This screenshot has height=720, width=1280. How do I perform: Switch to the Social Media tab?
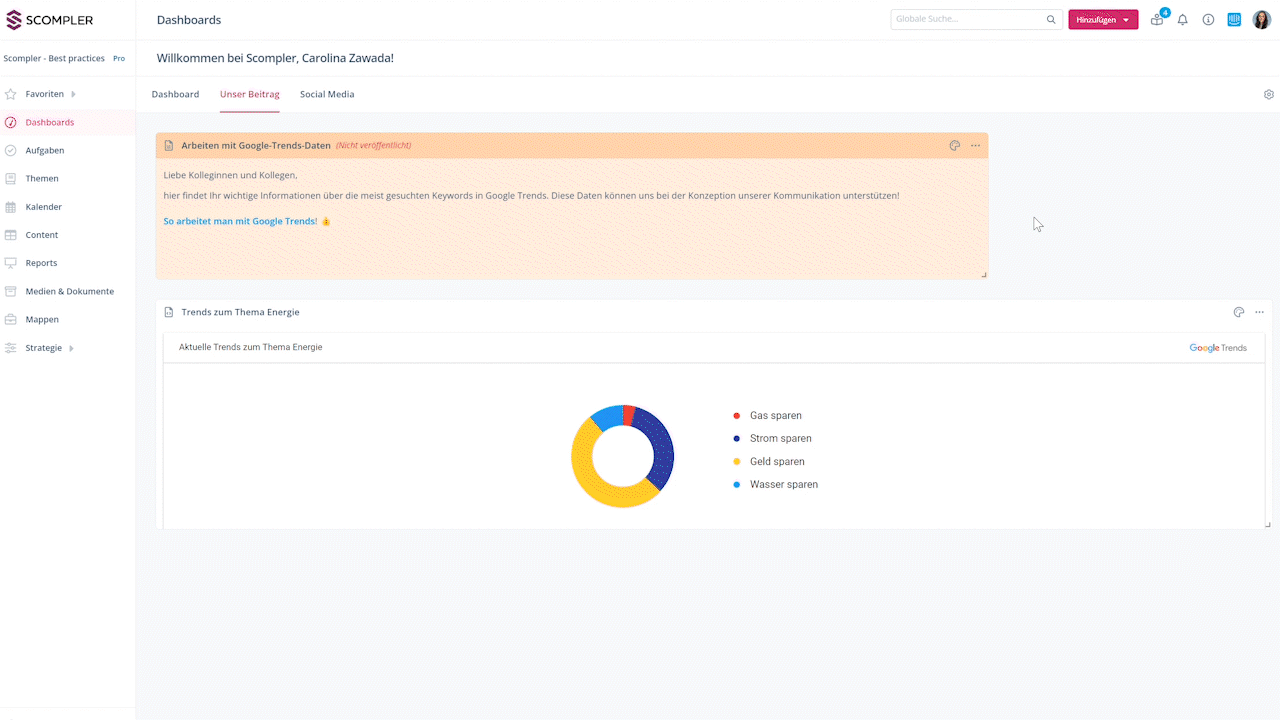pyautogui.click(x=327, y=93)
